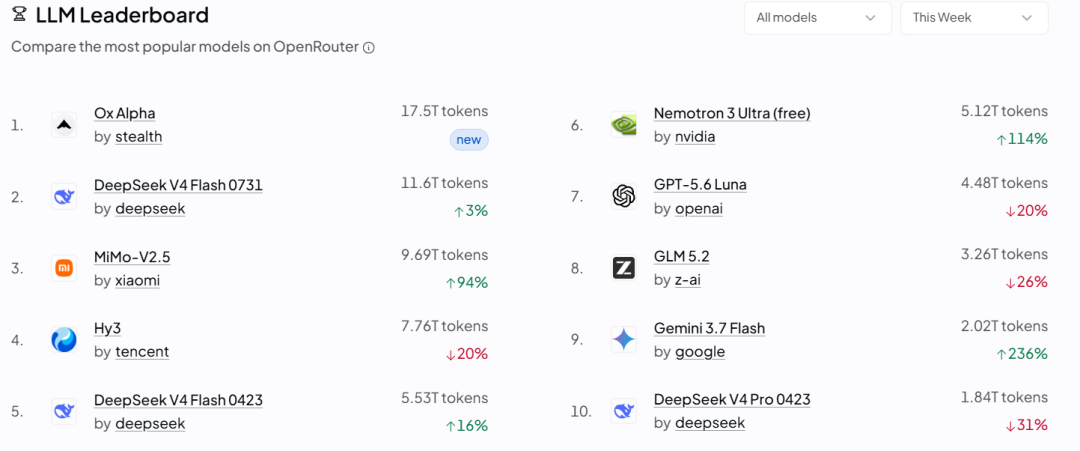
Task: Open the Ox Alpha model link
Action: tap(125, 114)
